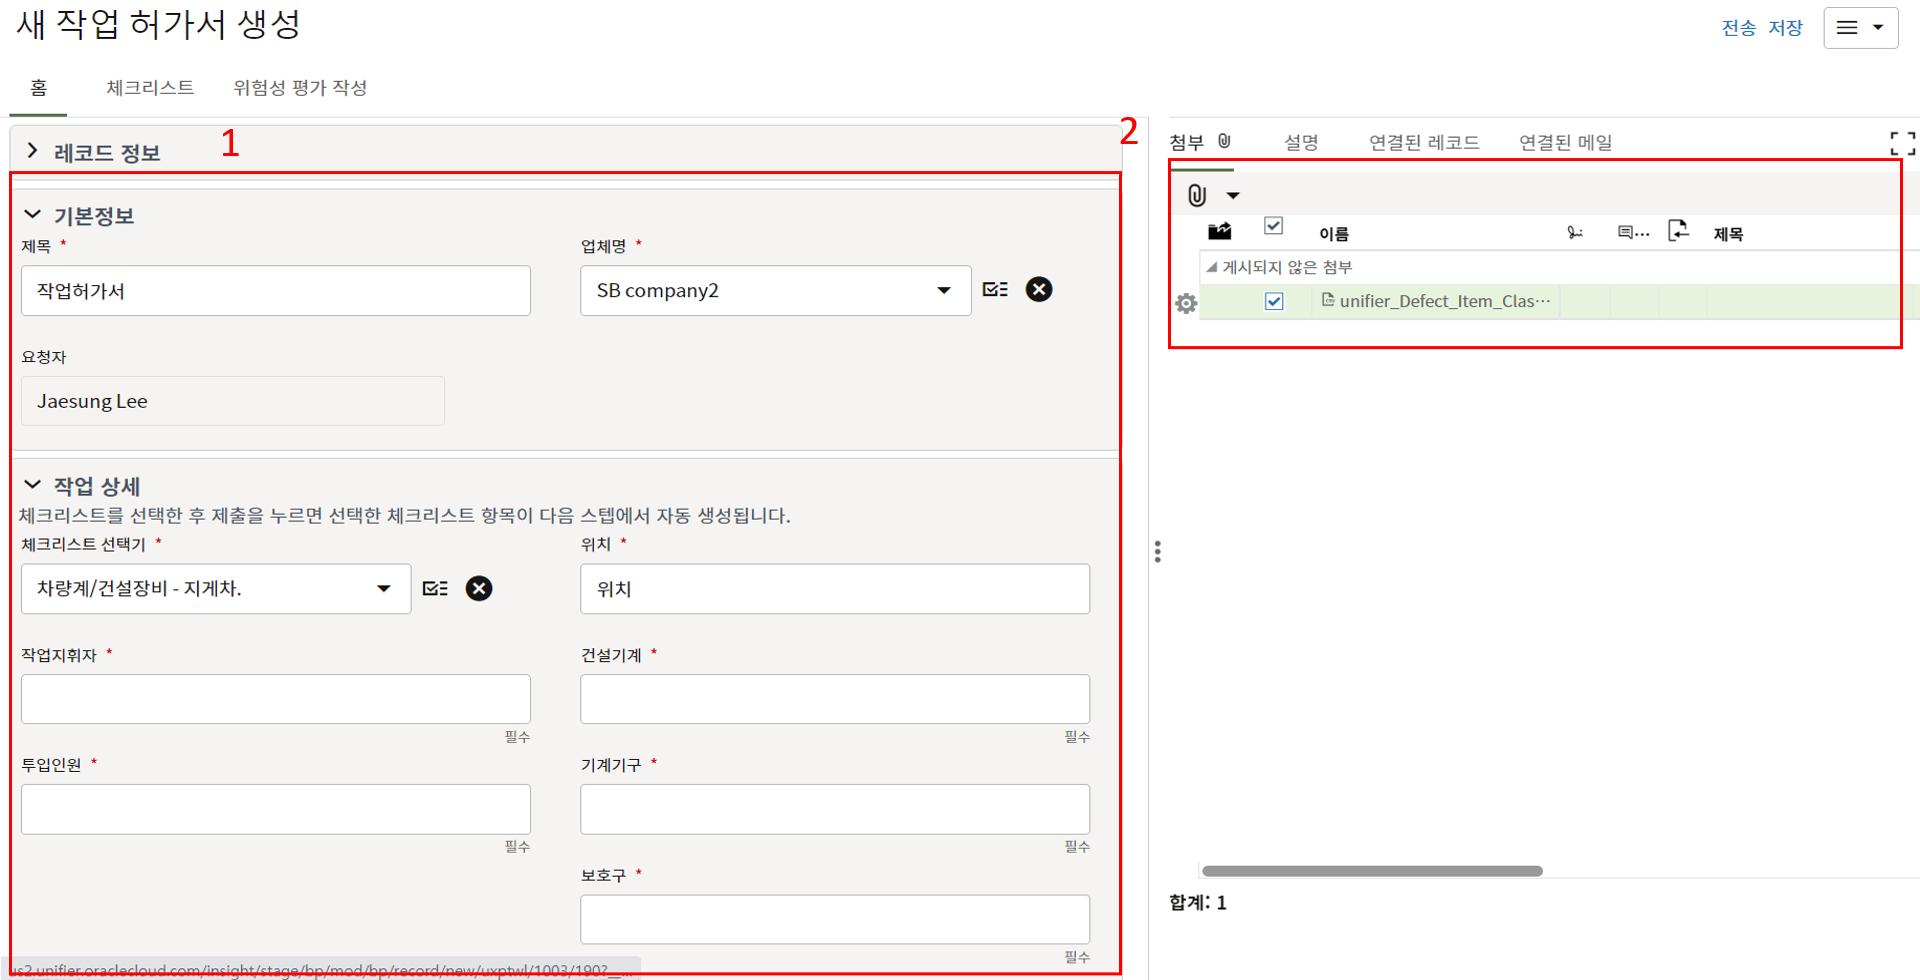Click the horizontal scrollbar in attachment panel
Image resolution: width=1920 pixels, height=980 pixels.
coord(1371,871)
